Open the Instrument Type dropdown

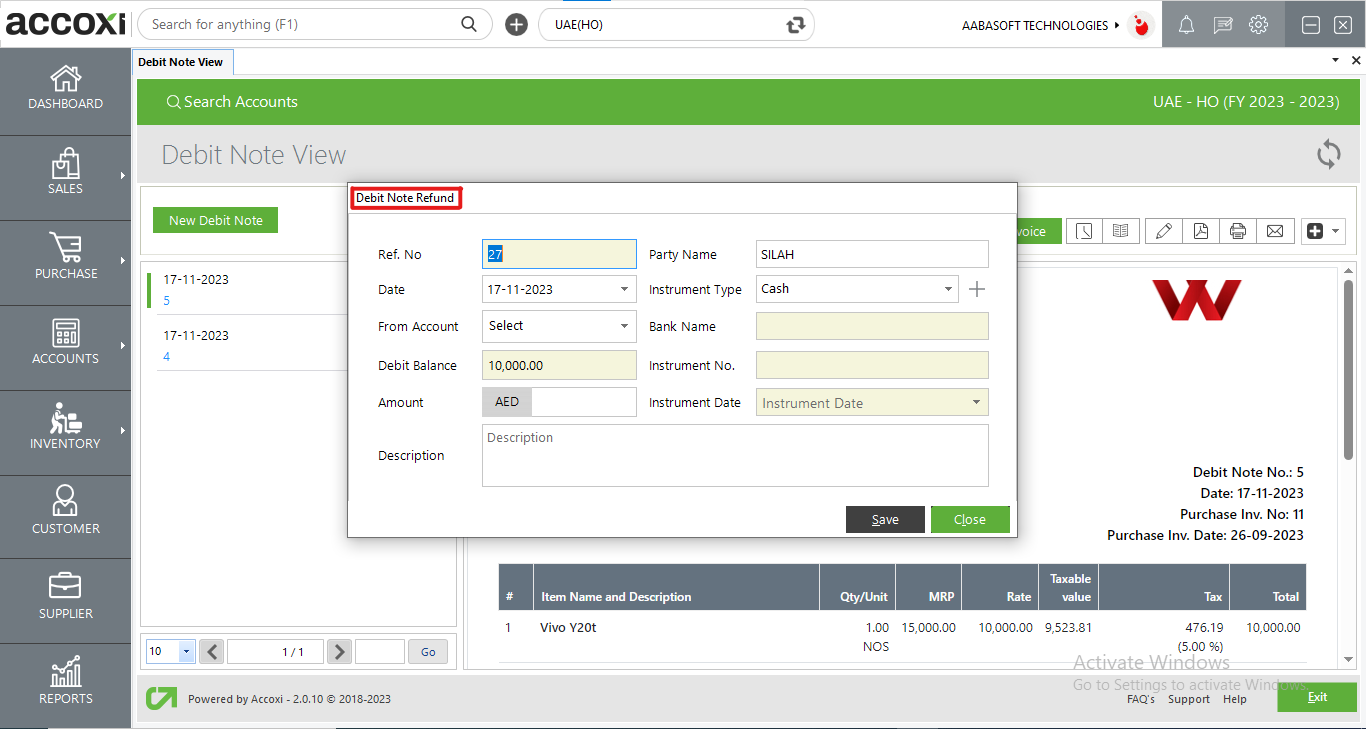(948, 289)
